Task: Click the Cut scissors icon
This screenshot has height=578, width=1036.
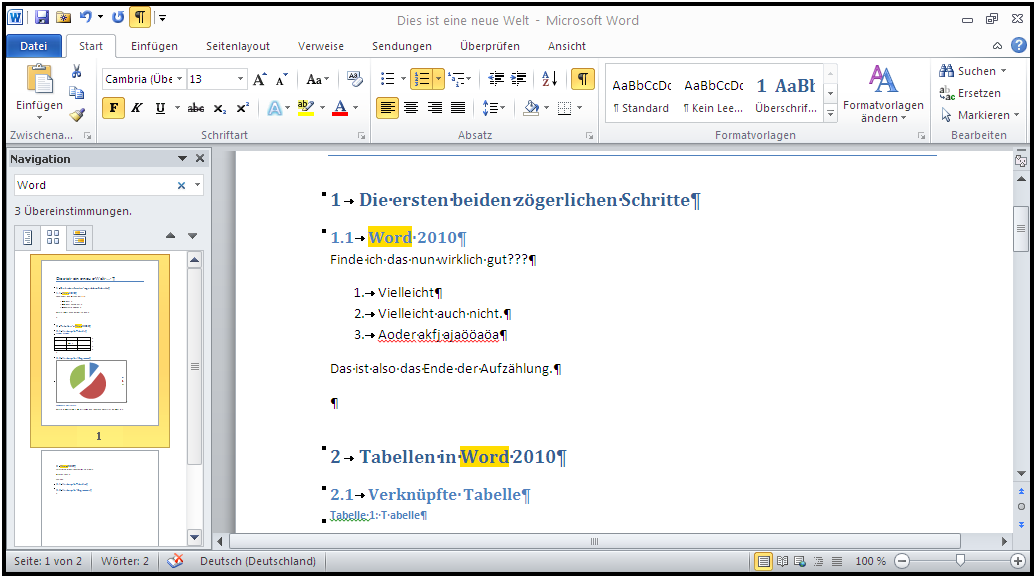Action: tap(77, 71)
